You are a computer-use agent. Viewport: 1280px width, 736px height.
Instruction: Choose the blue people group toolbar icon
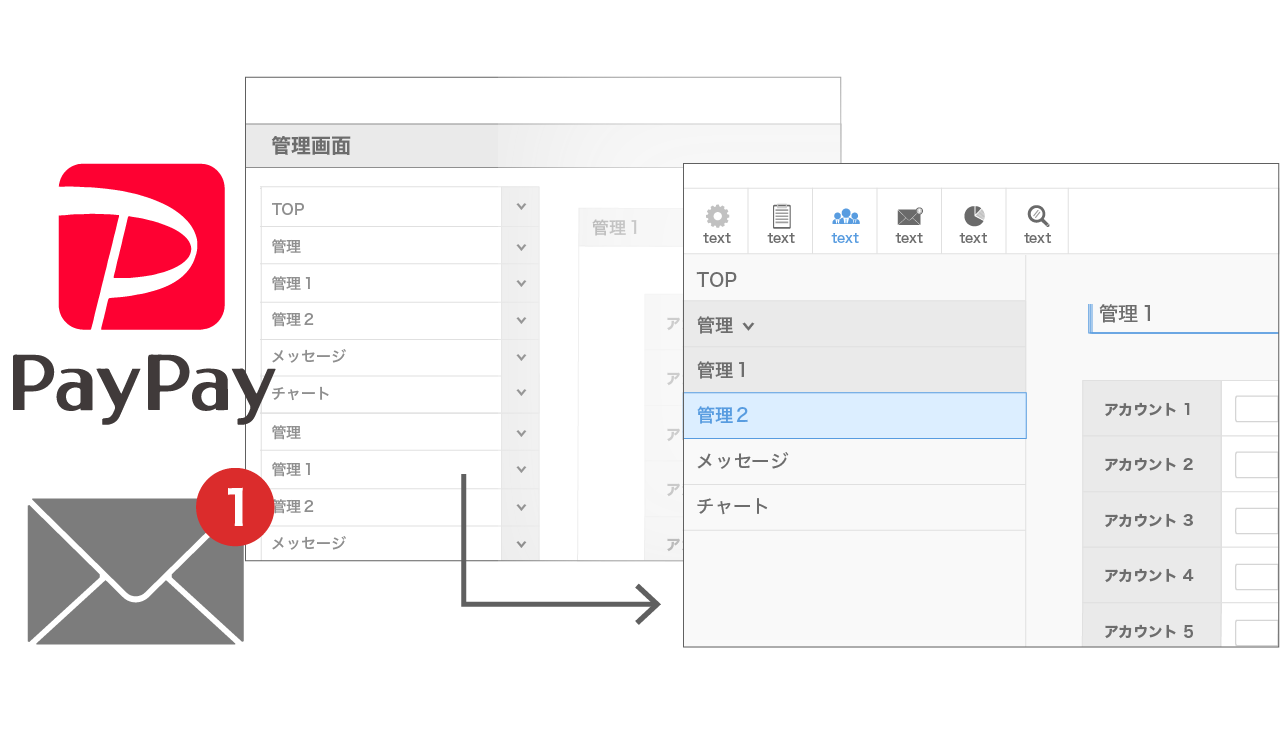(845, 215)
